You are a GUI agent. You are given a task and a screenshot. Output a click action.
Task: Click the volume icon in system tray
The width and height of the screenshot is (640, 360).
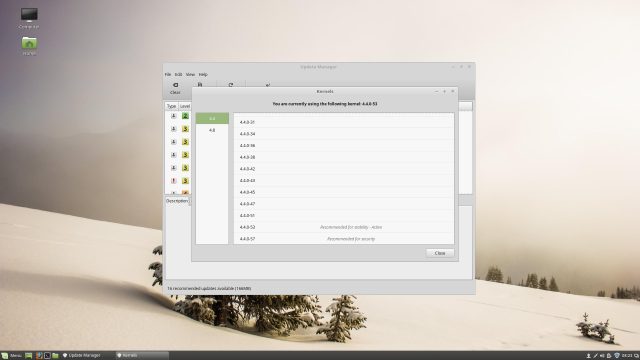click(602, 356)
